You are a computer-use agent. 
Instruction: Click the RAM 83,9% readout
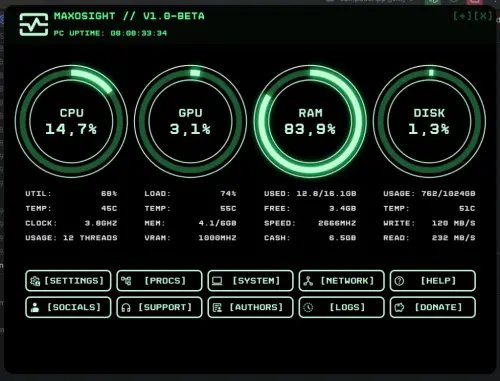[x=310, y=129]
